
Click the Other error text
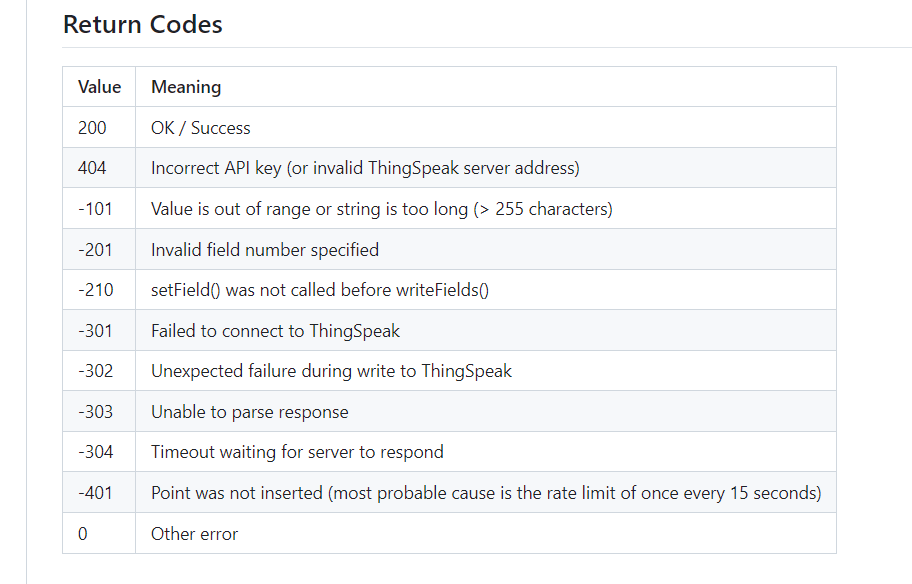tap(194, 533)
